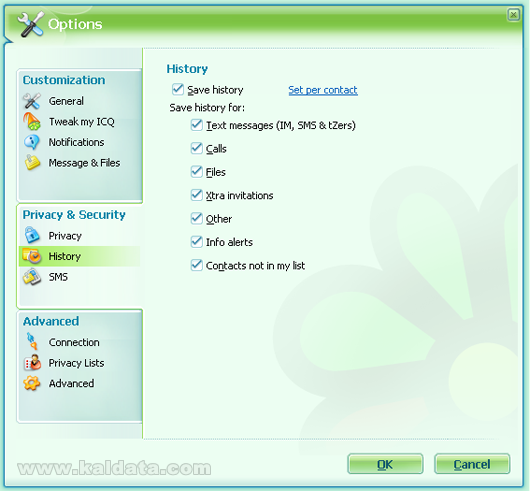Close the Options dialog window

pos(513,15)
